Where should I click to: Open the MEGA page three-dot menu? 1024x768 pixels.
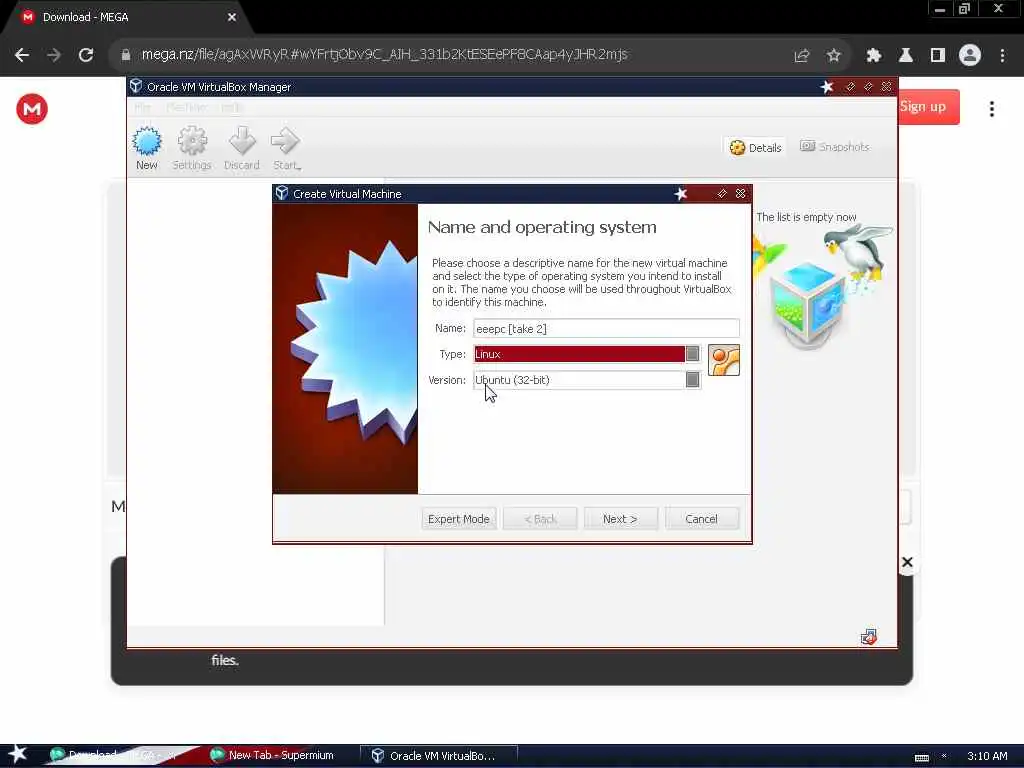coord(992,109)
